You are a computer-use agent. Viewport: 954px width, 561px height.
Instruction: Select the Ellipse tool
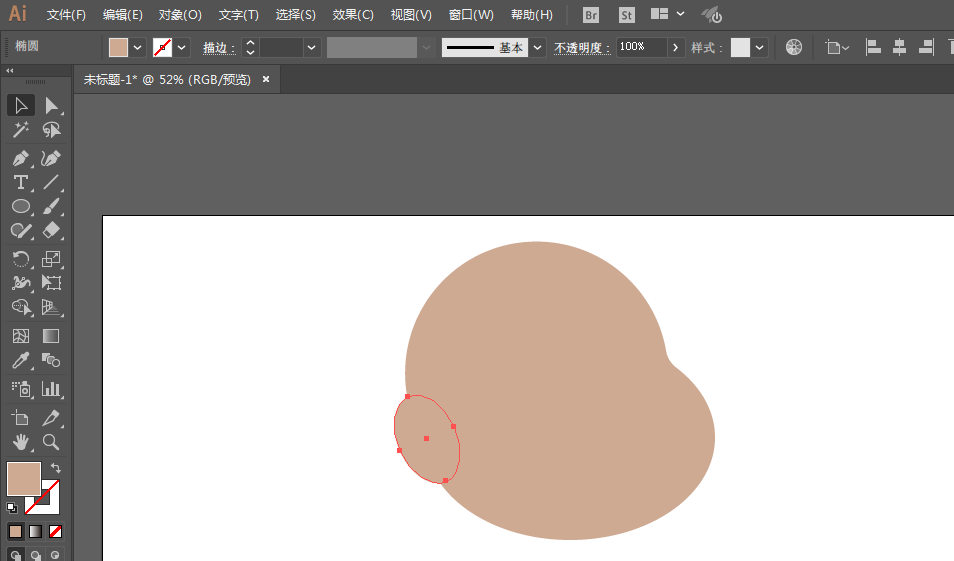pyautogui.click(x=20, y=206)
